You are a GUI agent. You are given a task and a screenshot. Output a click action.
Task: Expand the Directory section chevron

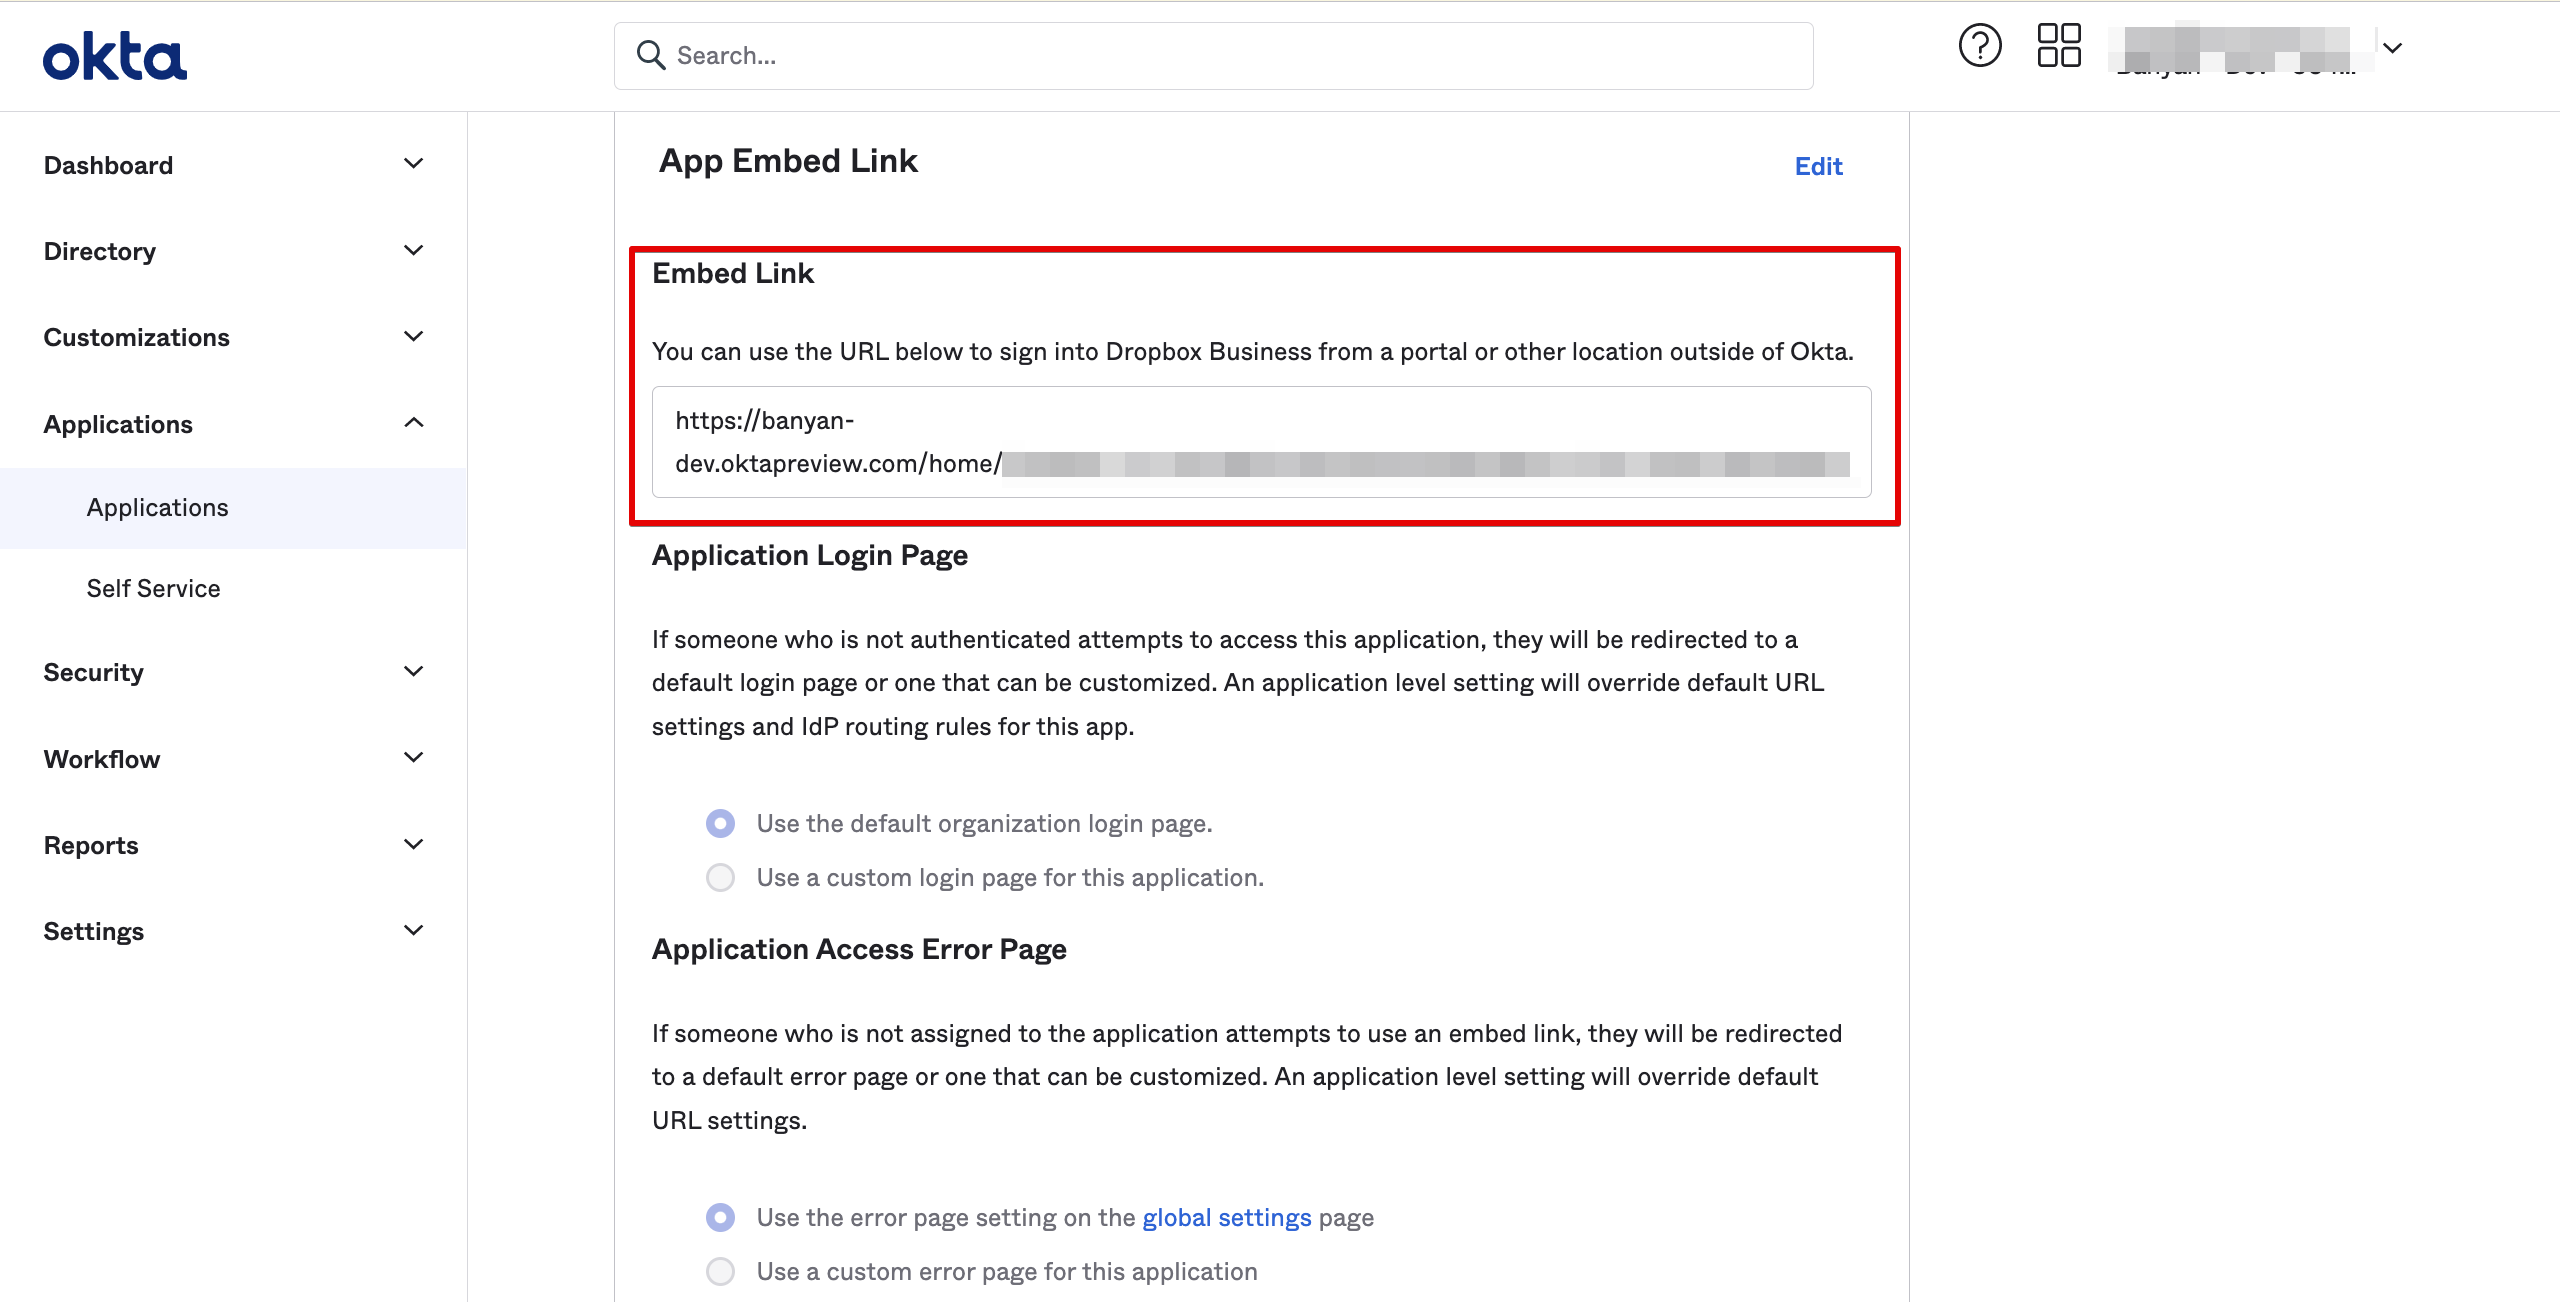[413, 250]
